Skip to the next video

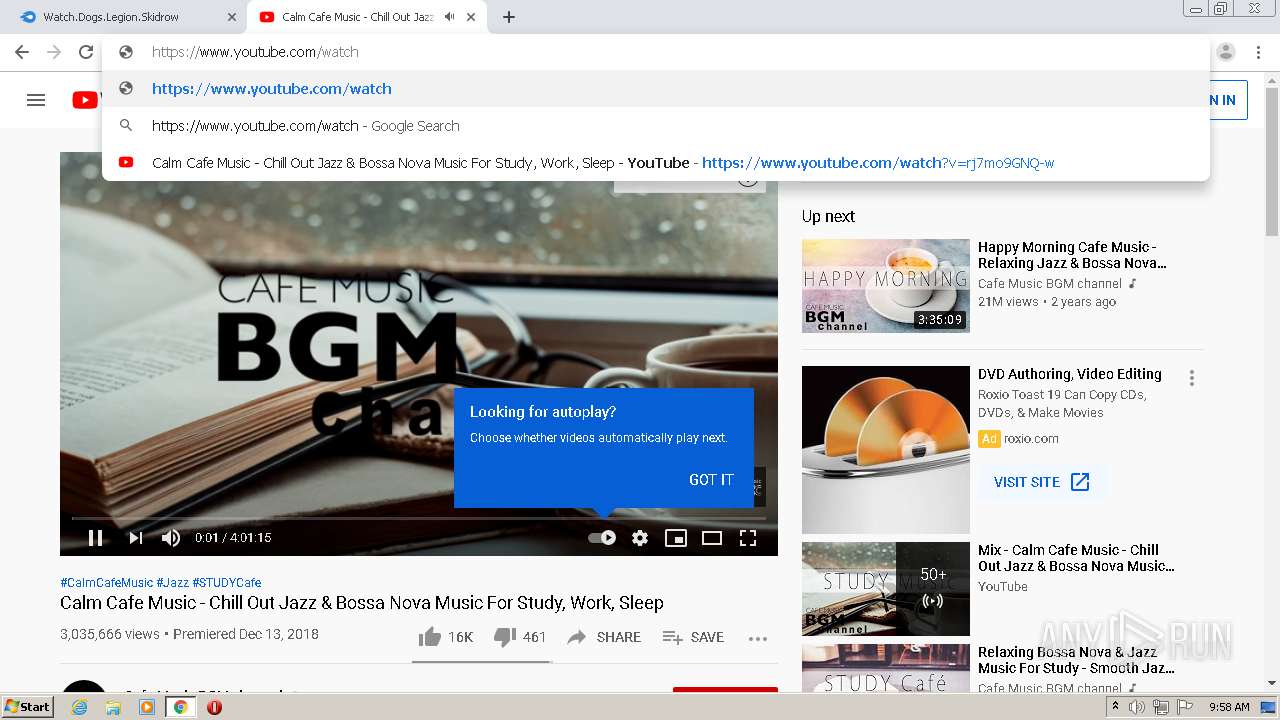pyautogui.click(x=135, y=538)
